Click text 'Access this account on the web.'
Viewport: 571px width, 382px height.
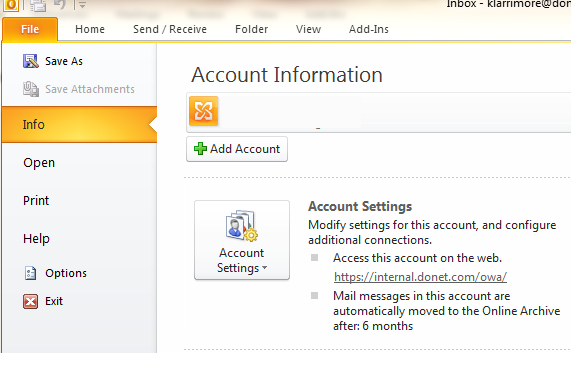point(417,258)
